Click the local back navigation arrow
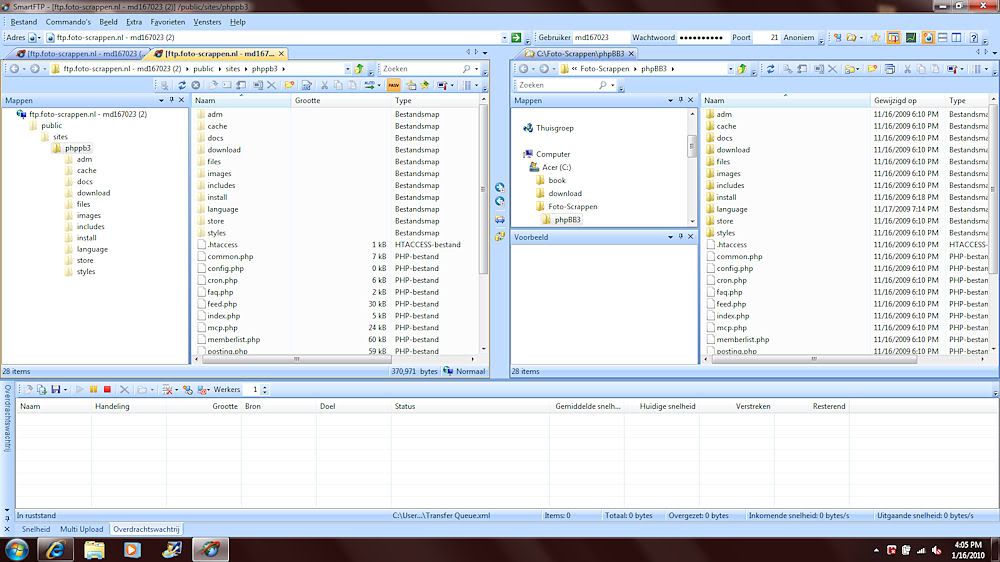This screenshot has height=562, width=1000. pyautogui.click(x=524, y=69)
